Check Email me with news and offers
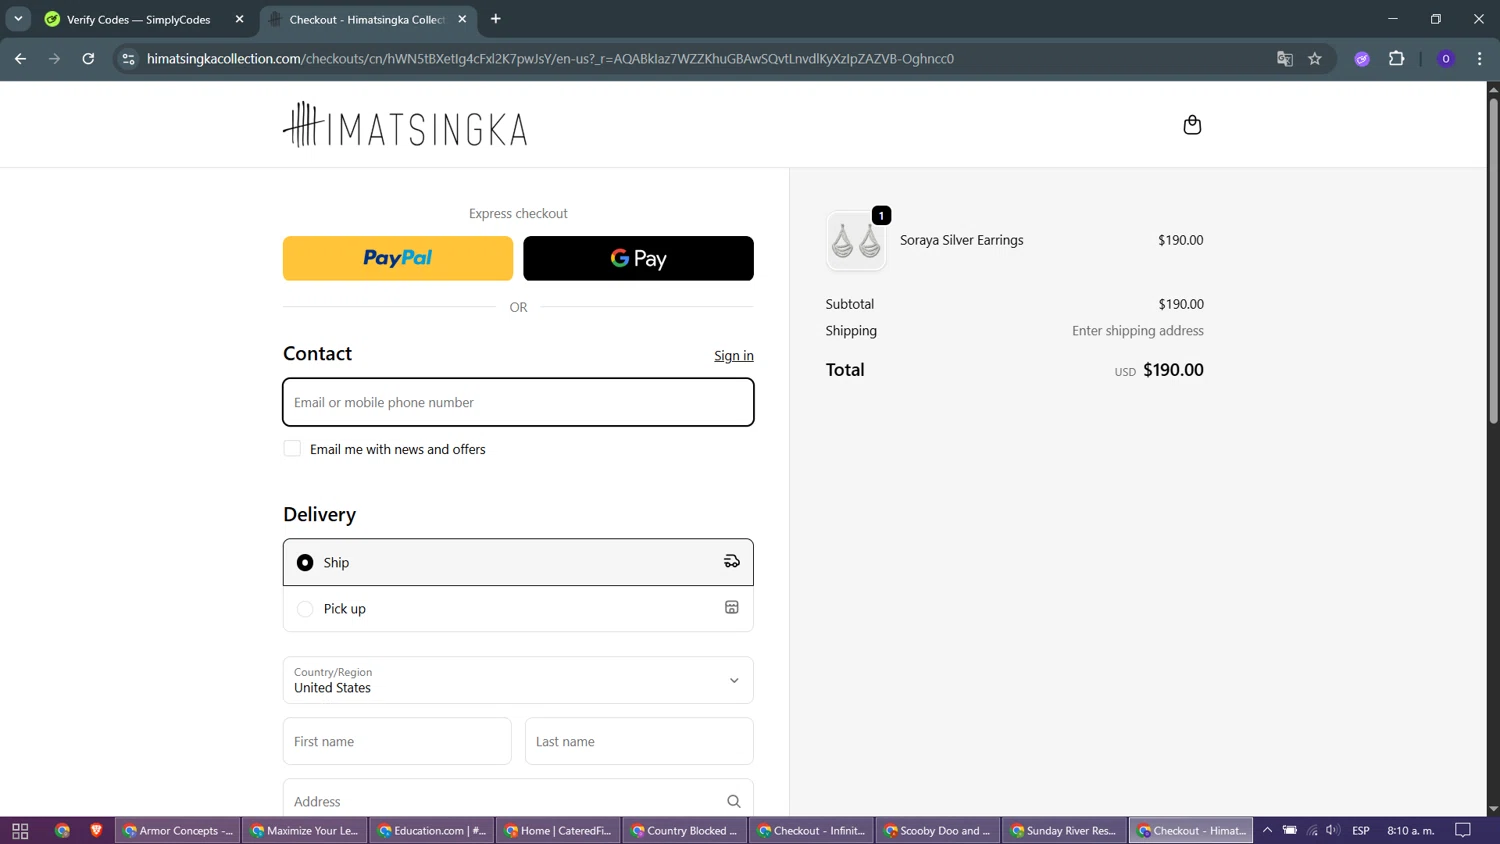 (x=292, y=449)
